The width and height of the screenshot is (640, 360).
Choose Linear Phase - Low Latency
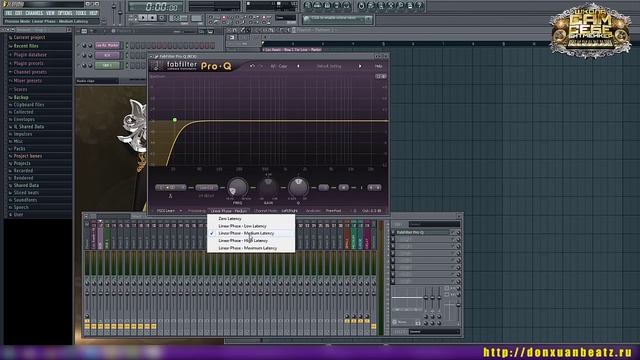point(242,226)
